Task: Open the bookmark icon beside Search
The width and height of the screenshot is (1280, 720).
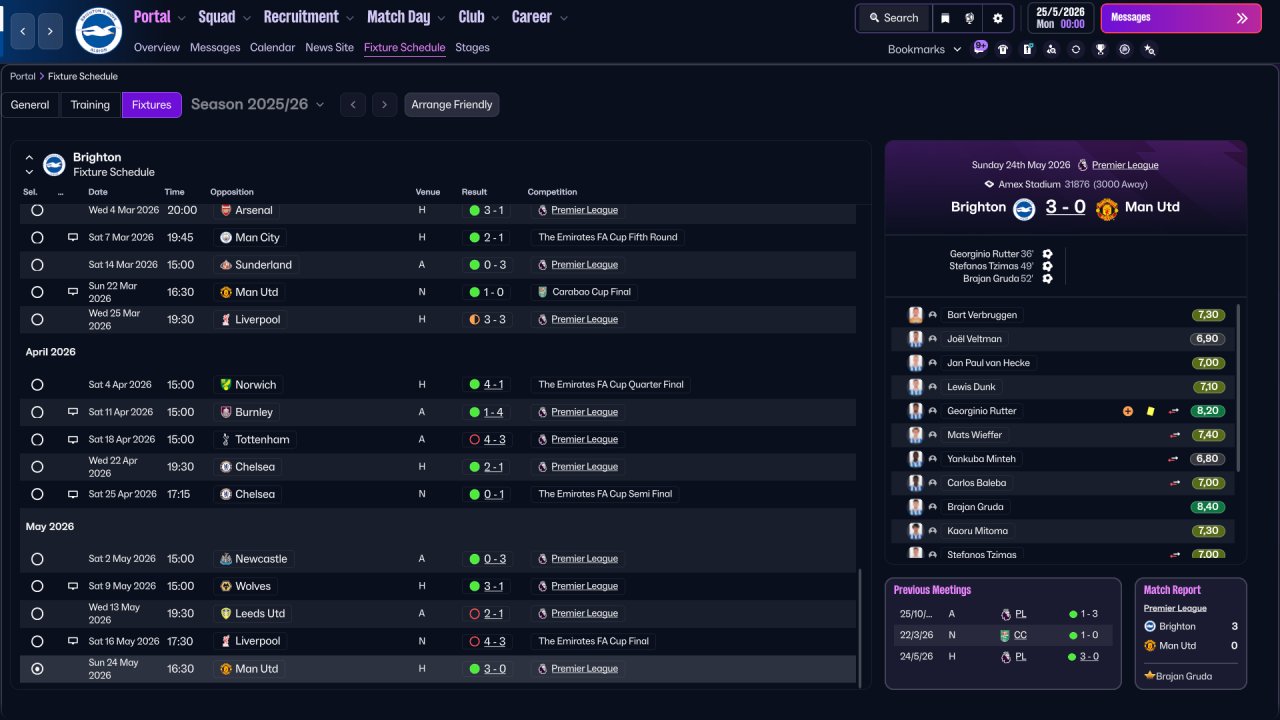Action: pyautogui.click(x=946, y=18)
